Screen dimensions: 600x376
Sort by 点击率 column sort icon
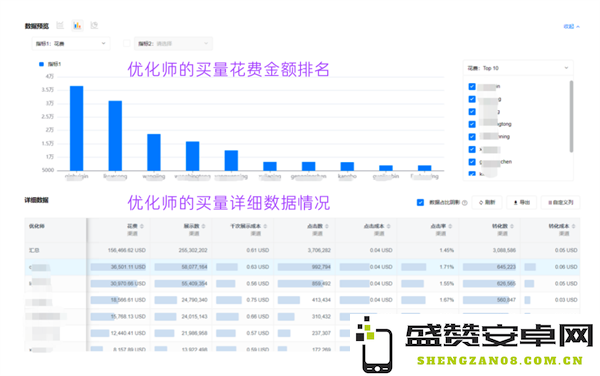click(450, 226)
